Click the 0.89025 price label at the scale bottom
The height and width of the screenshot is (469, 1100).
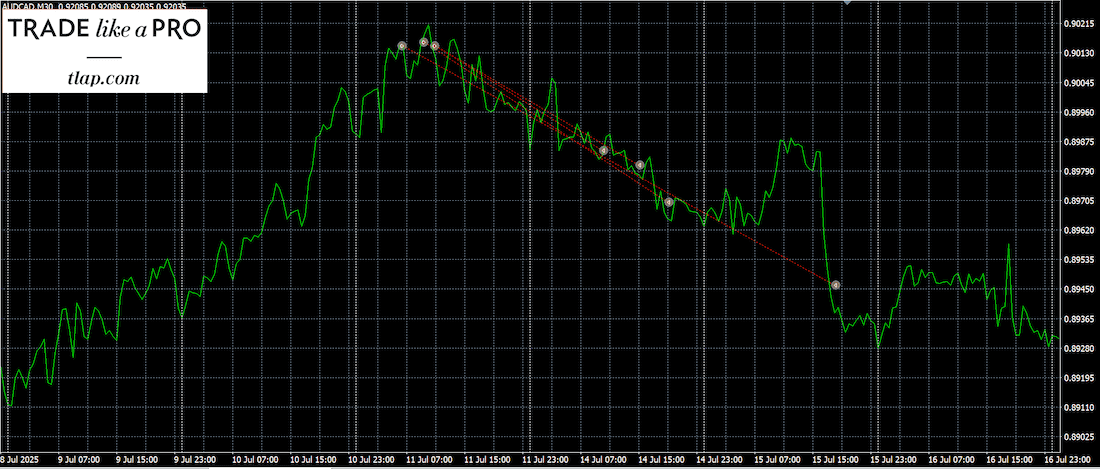click(1079, 438)
